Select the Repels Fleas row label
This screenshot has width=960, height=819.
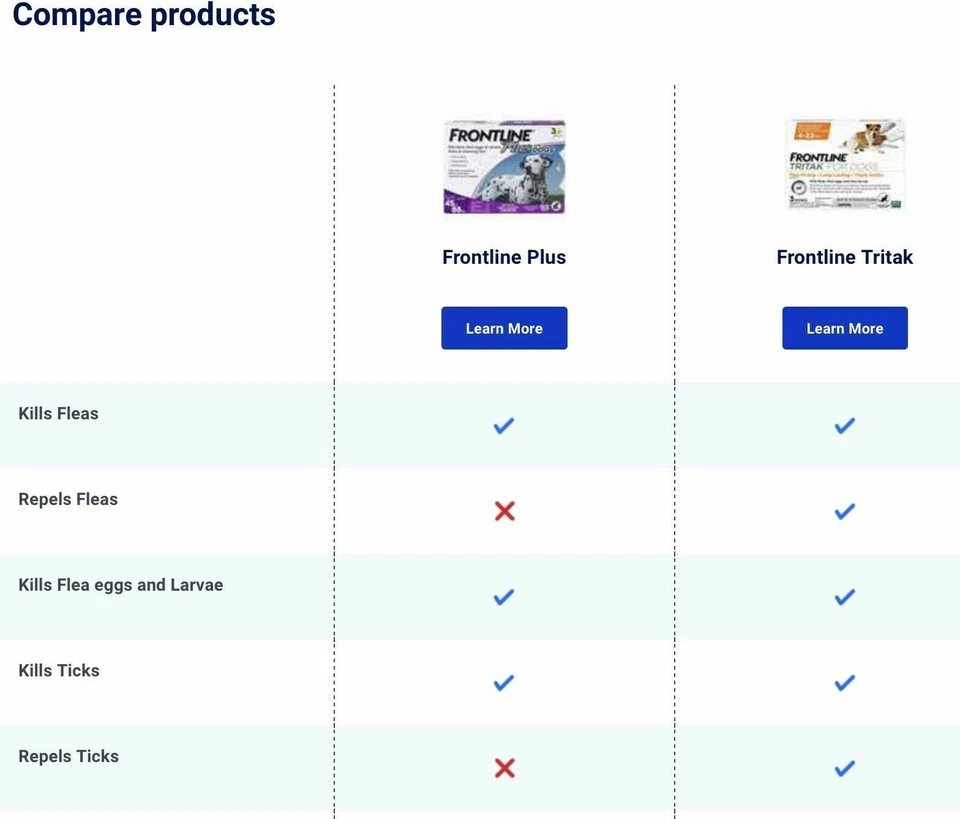68,499
